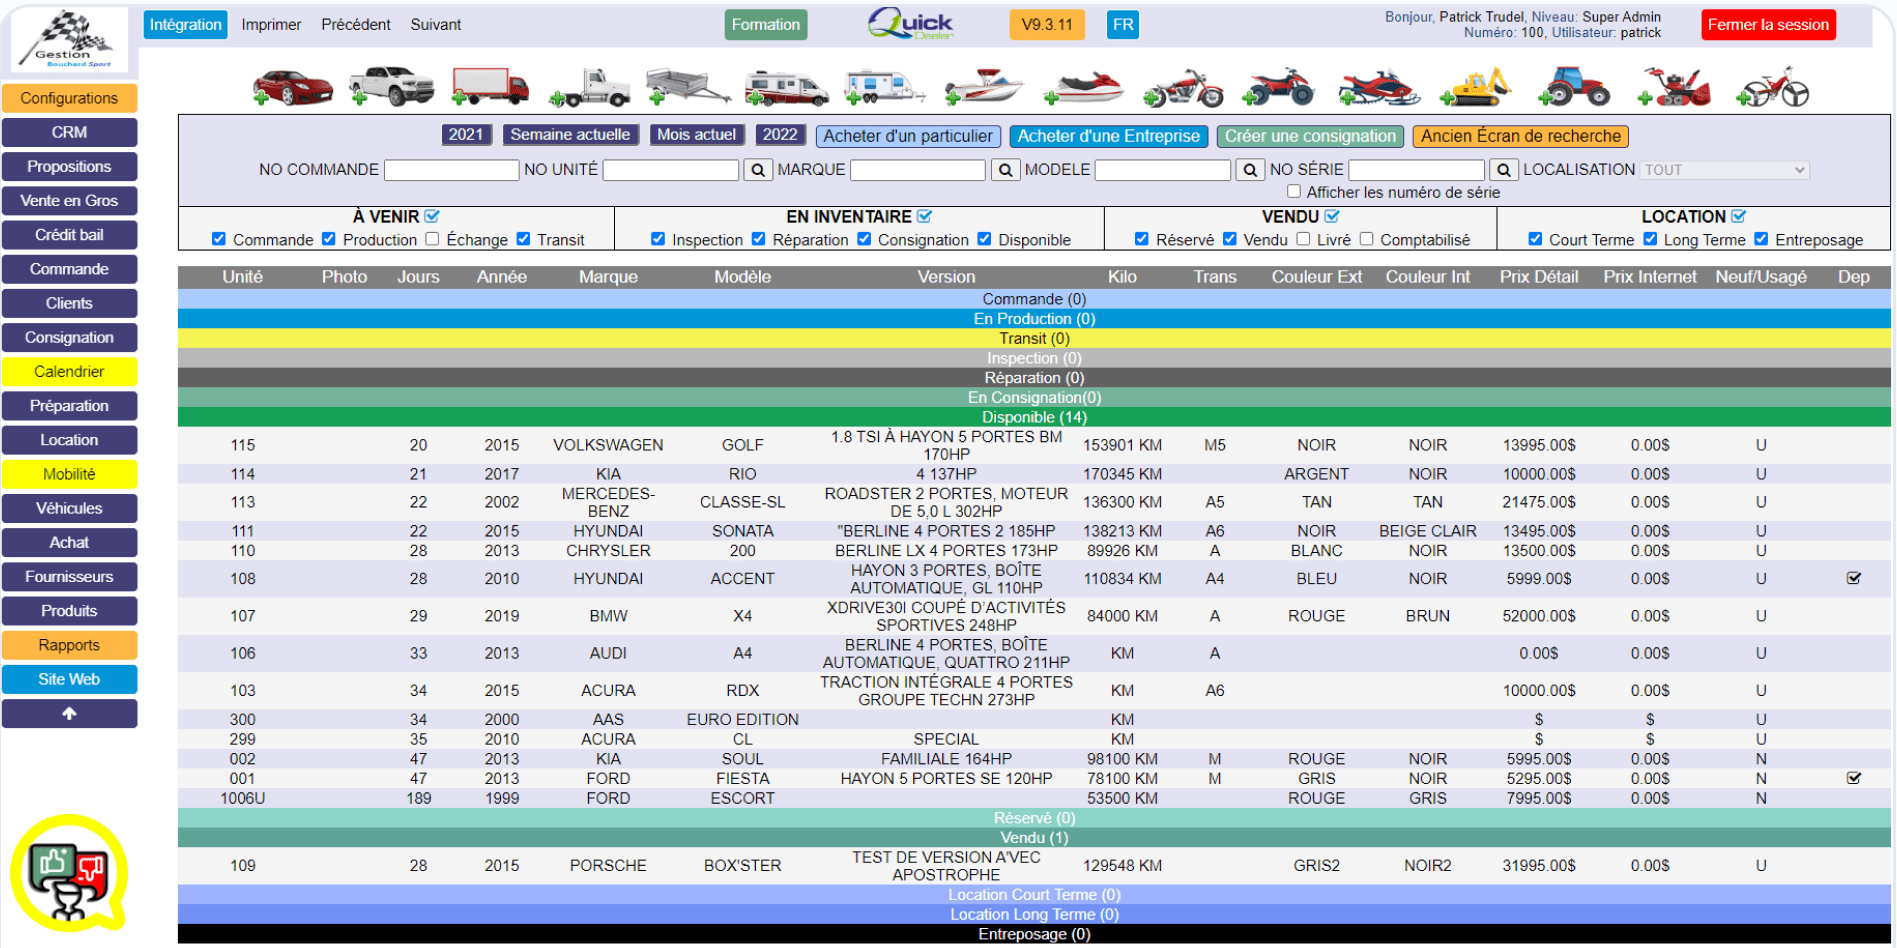
Task: Toggle the Commande checkbox
Action: (218, 239)
